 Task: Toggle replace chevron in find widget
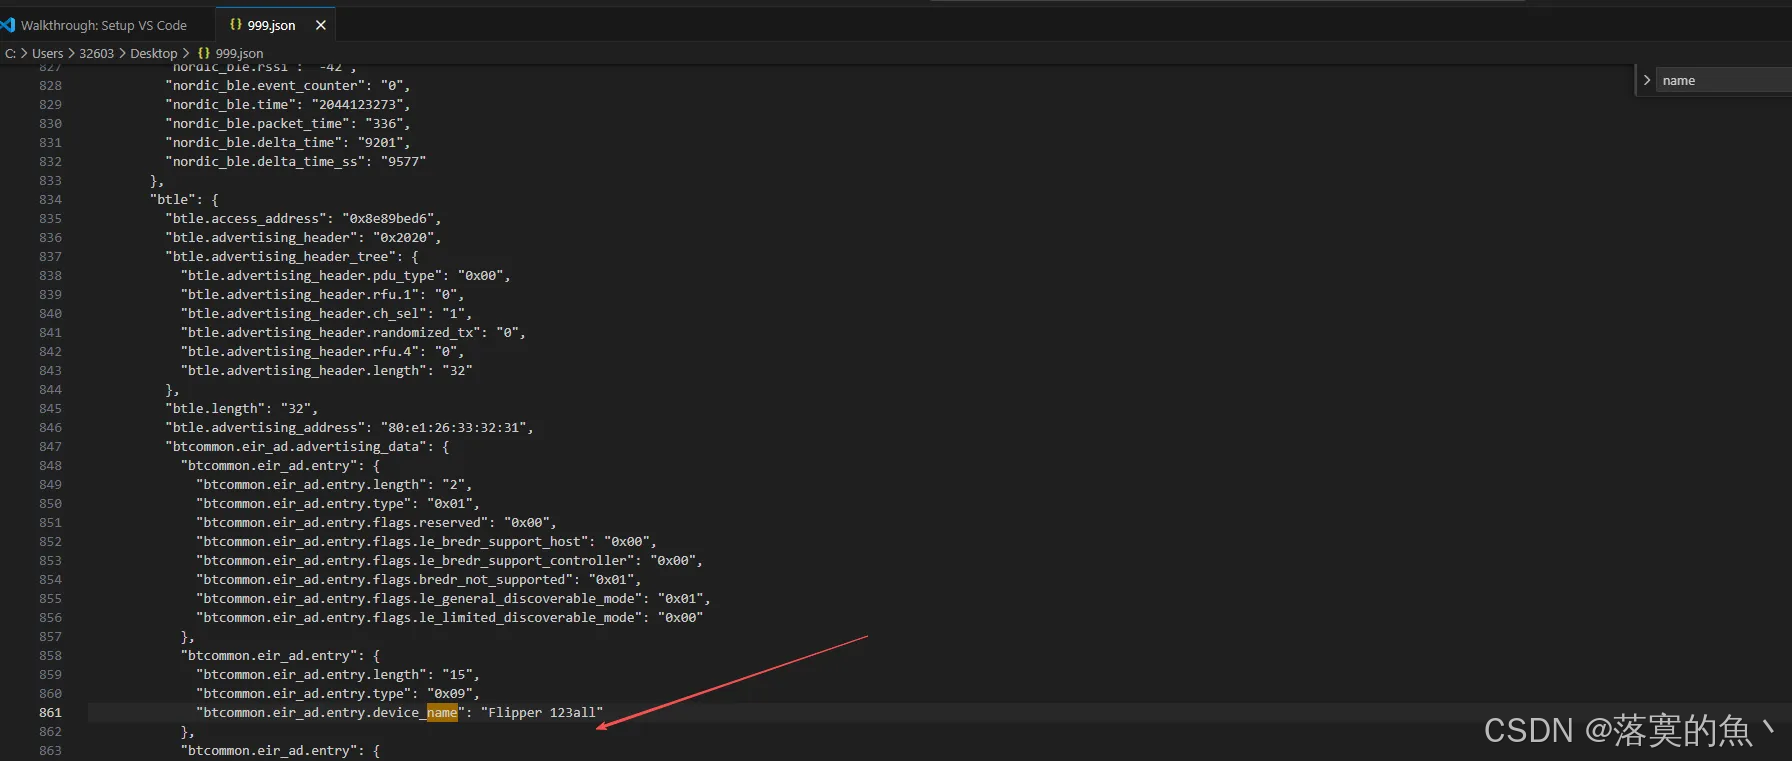[x=1646, y=80]
